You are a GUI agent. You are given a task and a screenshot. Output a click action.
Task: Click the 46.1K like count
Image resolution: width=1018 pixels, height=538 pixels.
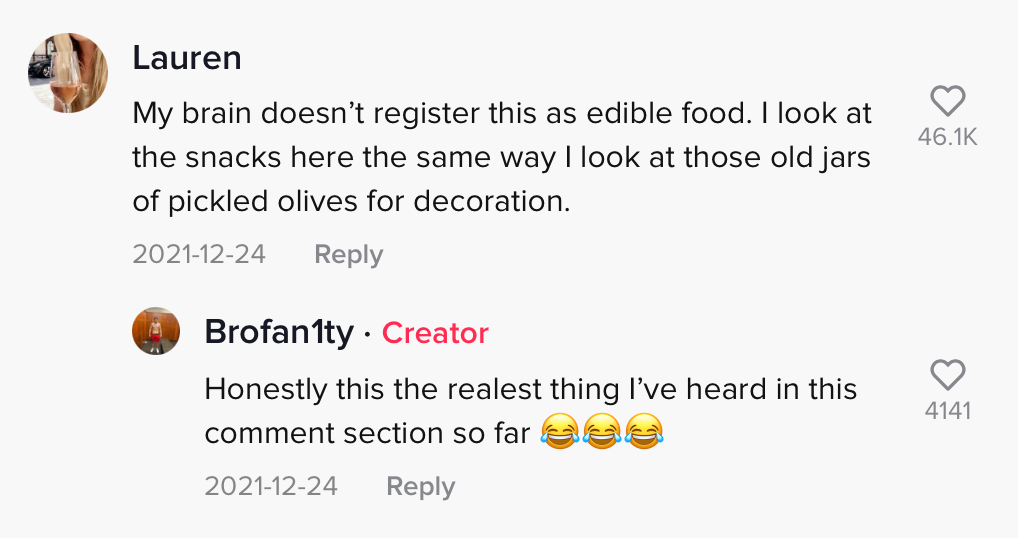pos(948,137)
